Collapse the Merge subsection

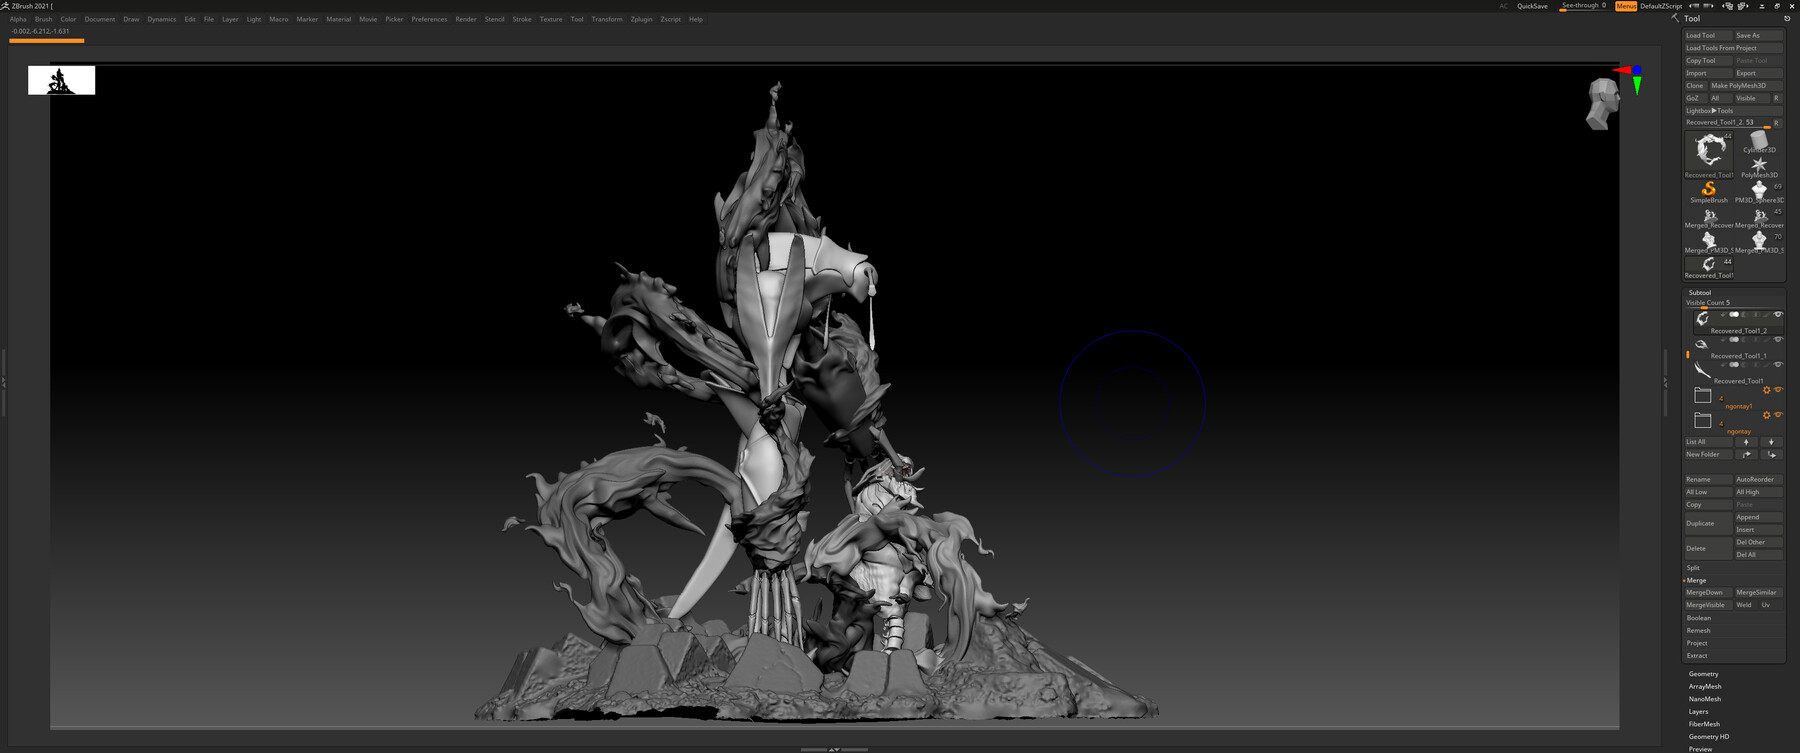click(1697, 580)
